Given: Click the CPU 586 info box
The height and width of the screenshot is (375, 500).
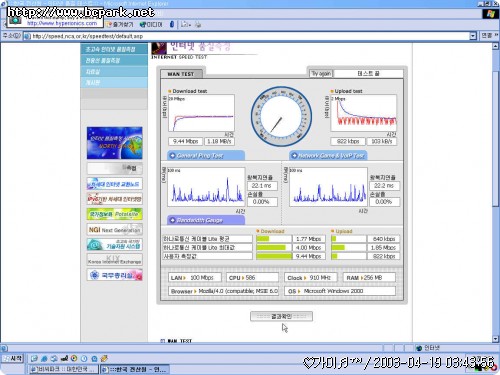Looking at the screenshot, I should [x=252, y=278].
